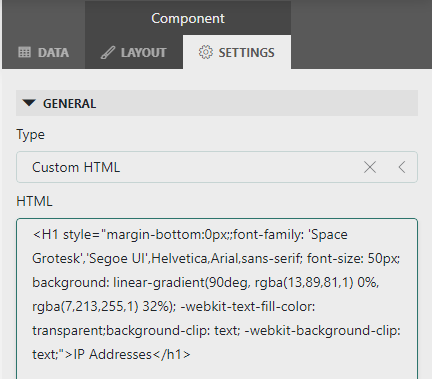Switch to the DATA tab

(x=43, y=52)
